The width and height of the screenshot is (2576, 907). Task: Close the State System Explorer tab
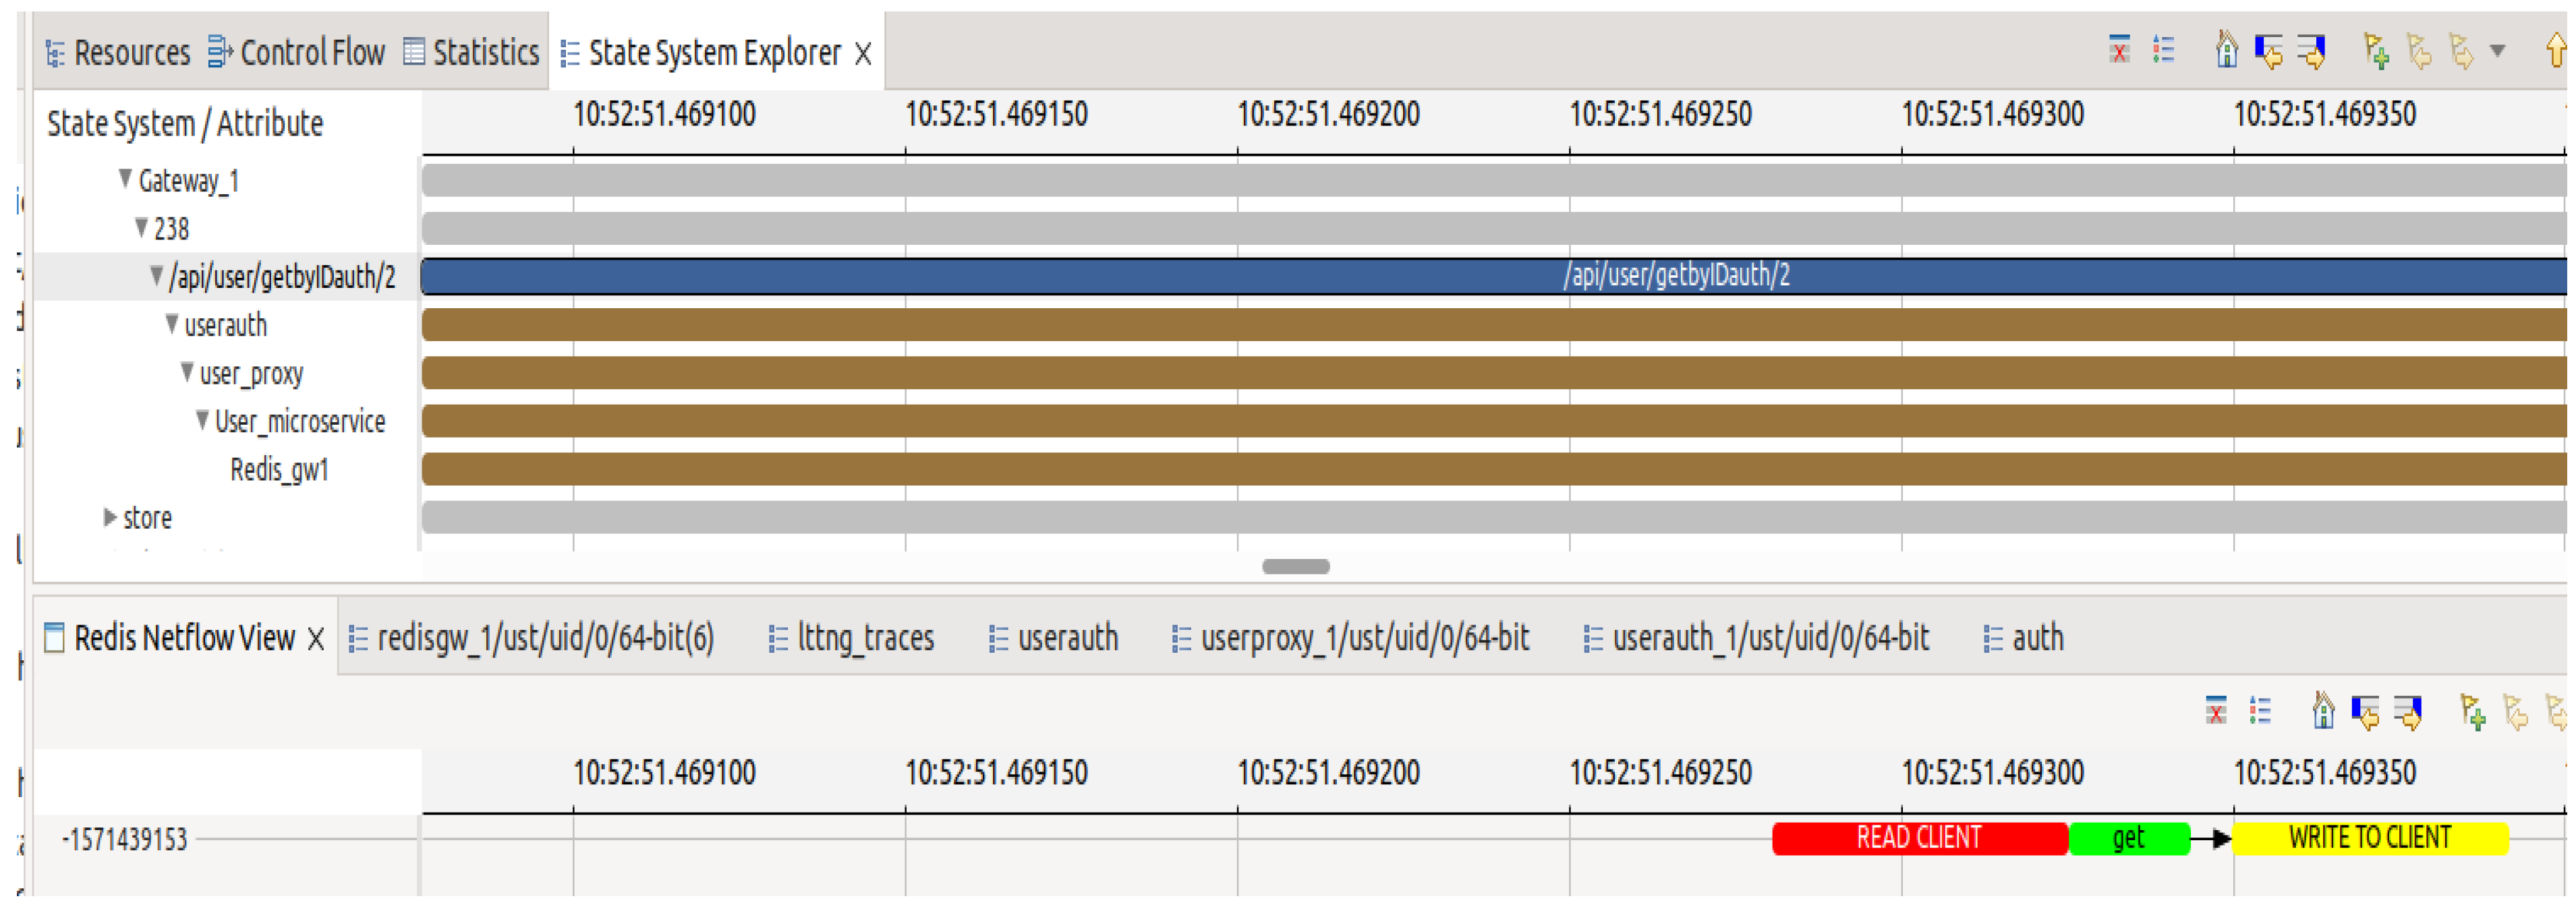click(x=863, y=53)
